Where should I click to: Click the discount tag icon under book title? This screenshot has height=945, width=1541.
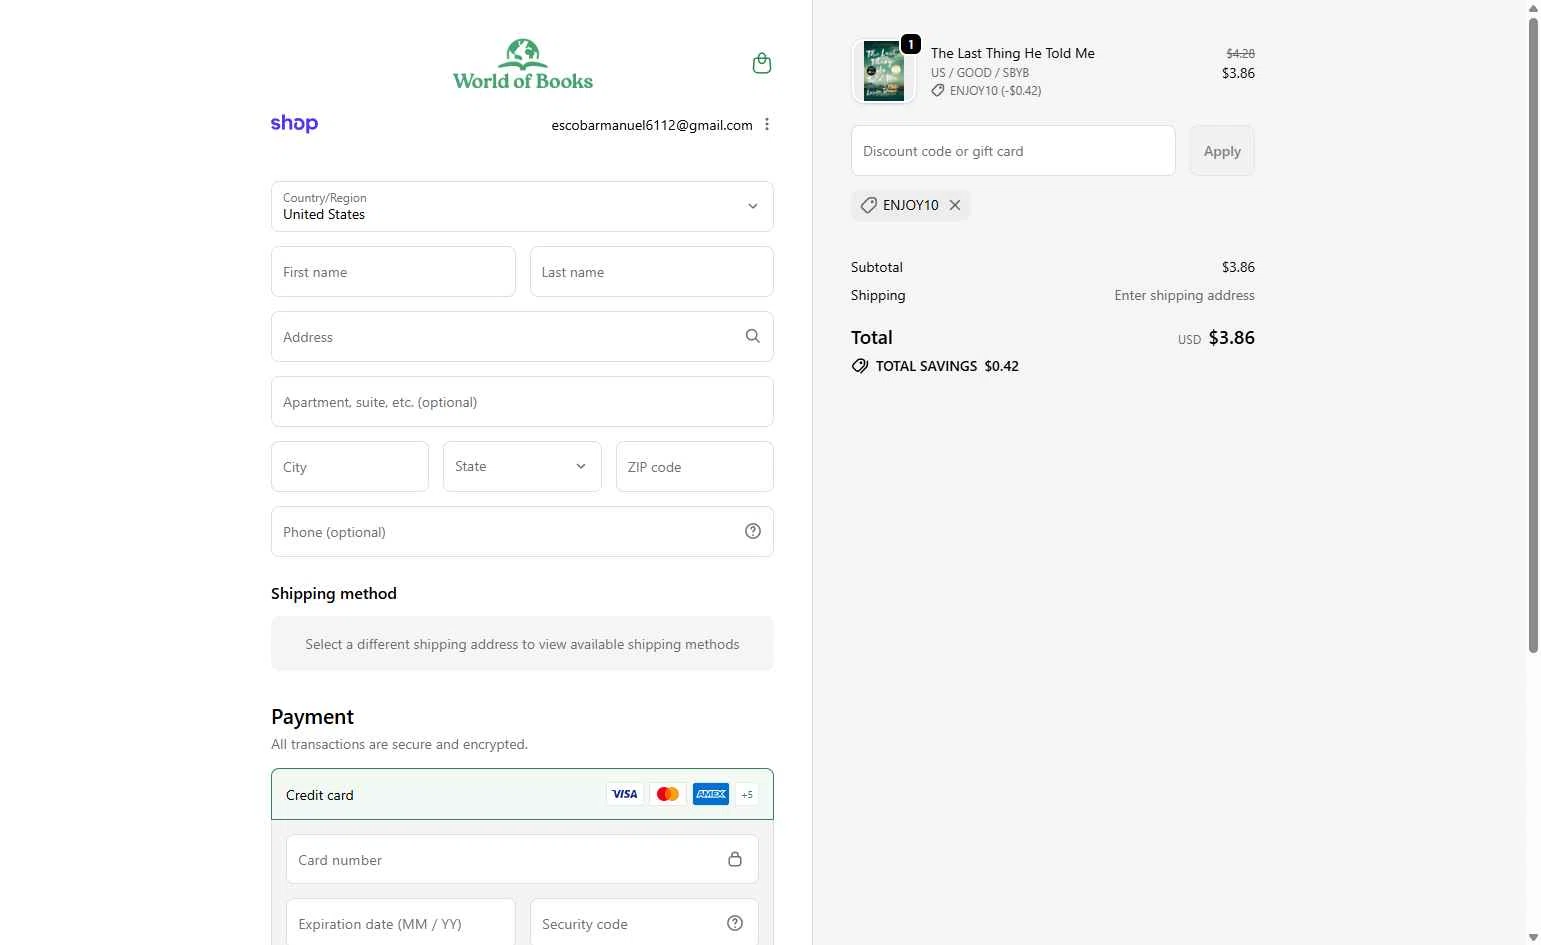[938, 91]
